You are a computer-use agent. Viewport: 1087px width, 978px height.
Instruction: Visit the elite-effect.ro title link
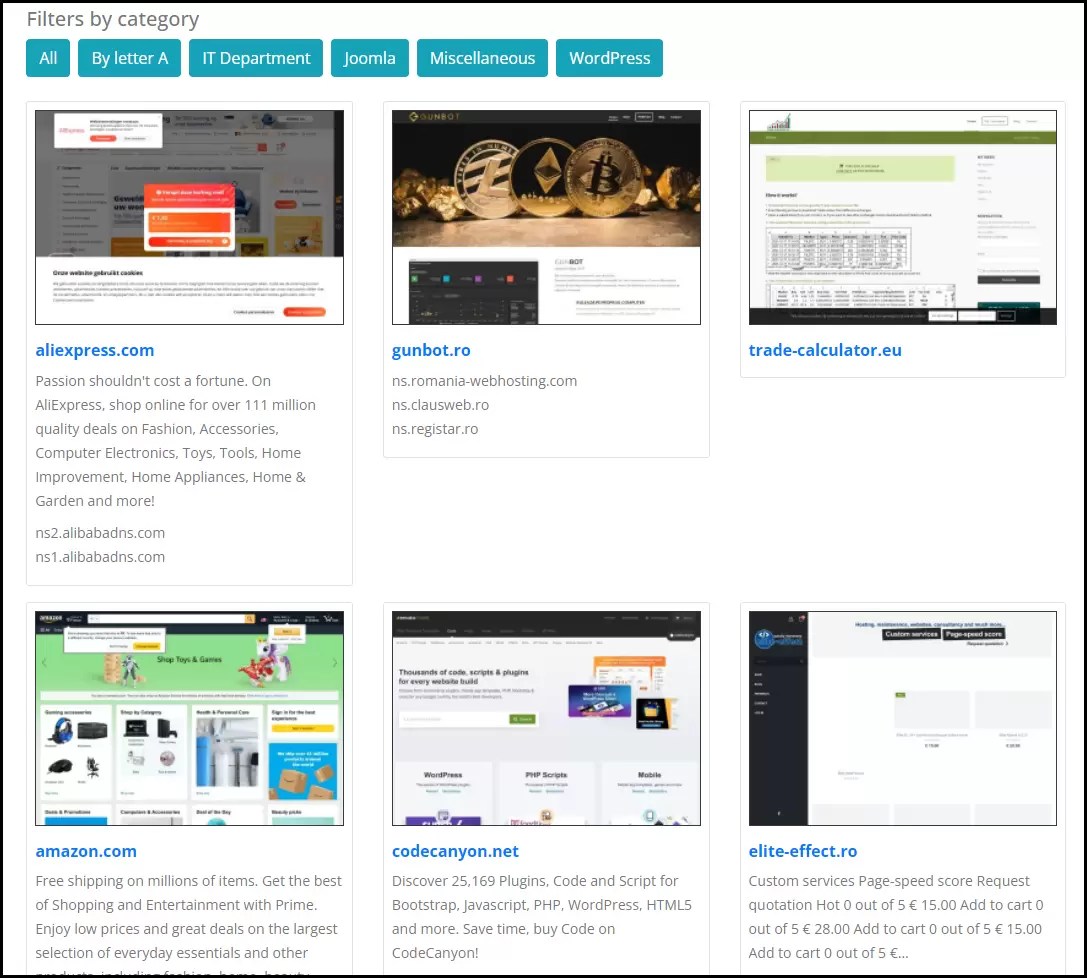(x=803, y=851)
